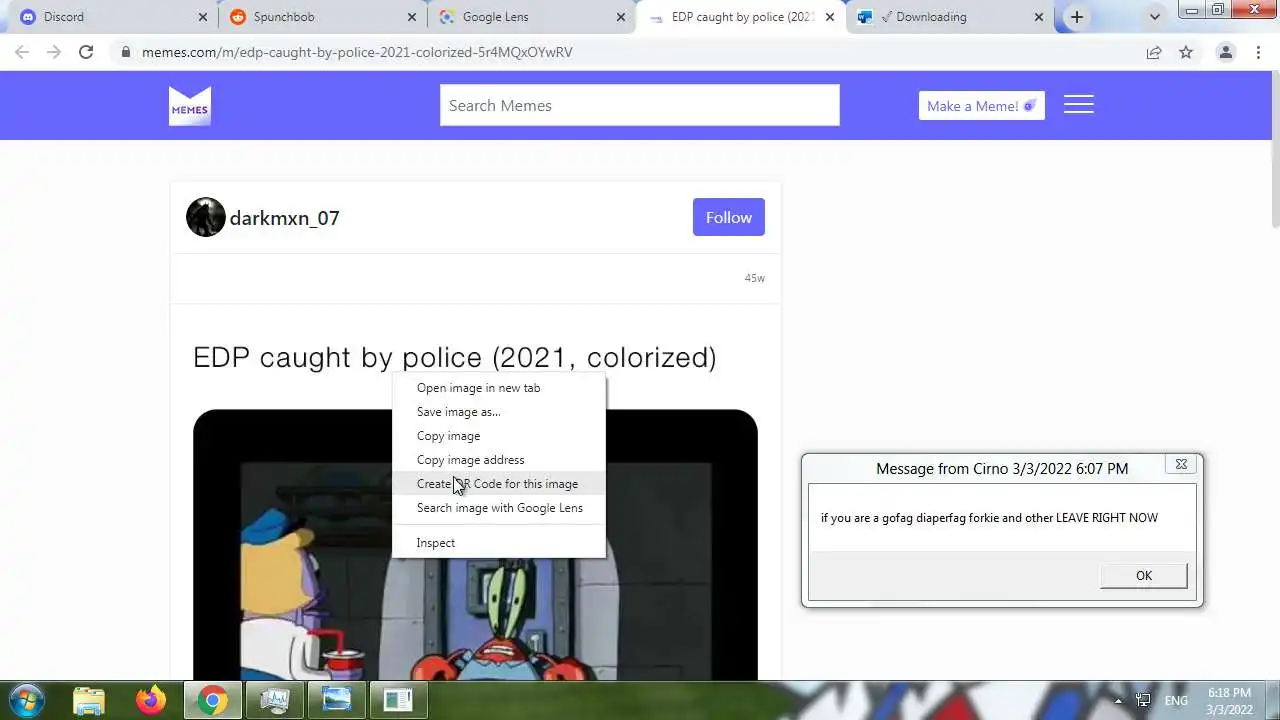The height and width of the screenshot is (720, 1280).
Task: Click Make a Meme! button
Action: [982, 106]
